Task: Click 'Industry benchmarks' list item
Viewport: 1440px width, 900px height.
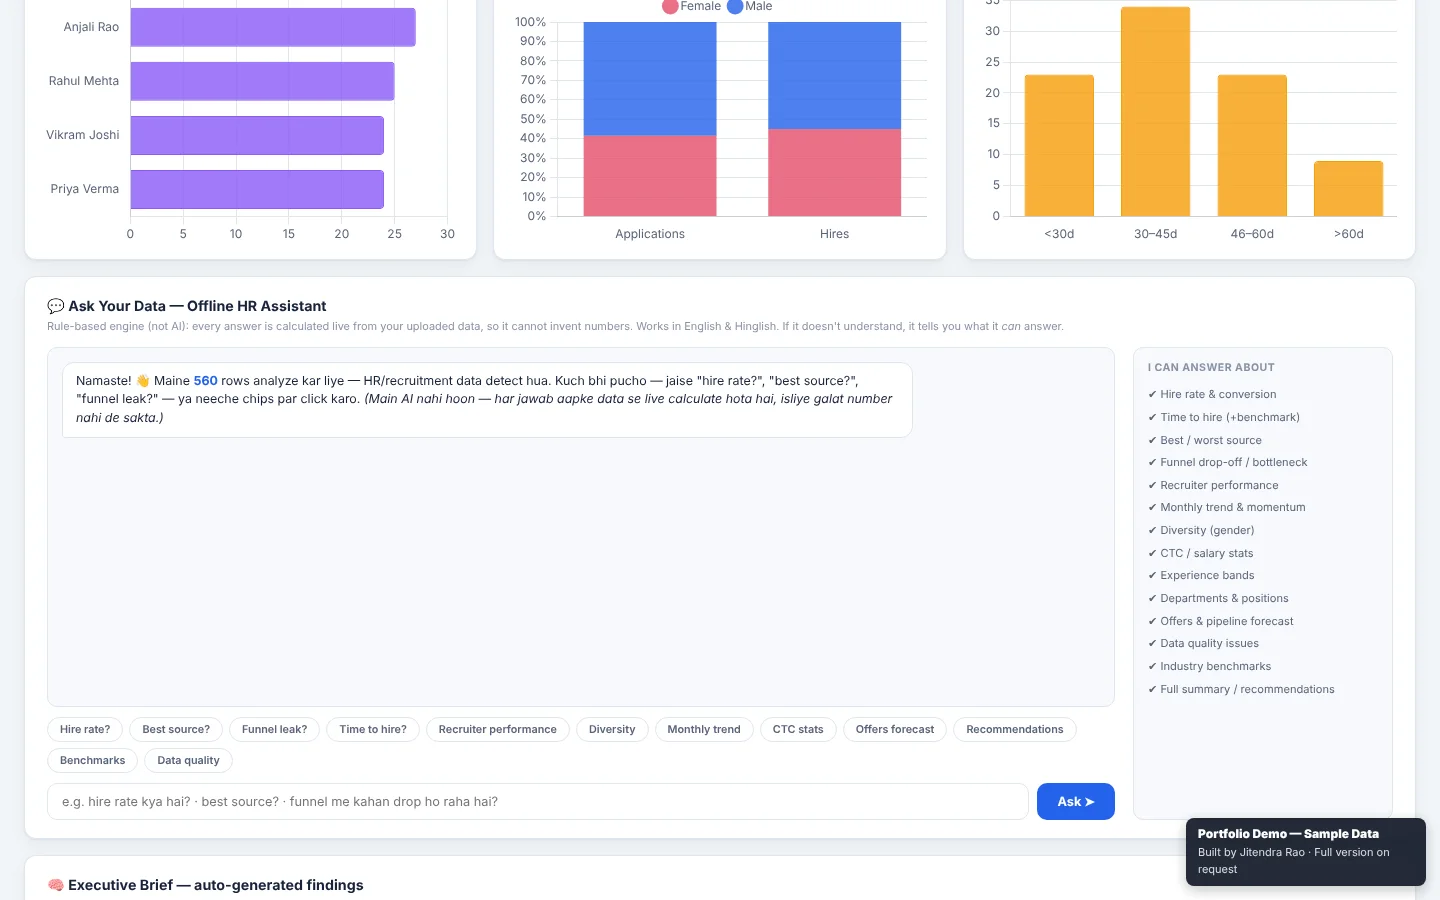Action: coord(1210,666)
